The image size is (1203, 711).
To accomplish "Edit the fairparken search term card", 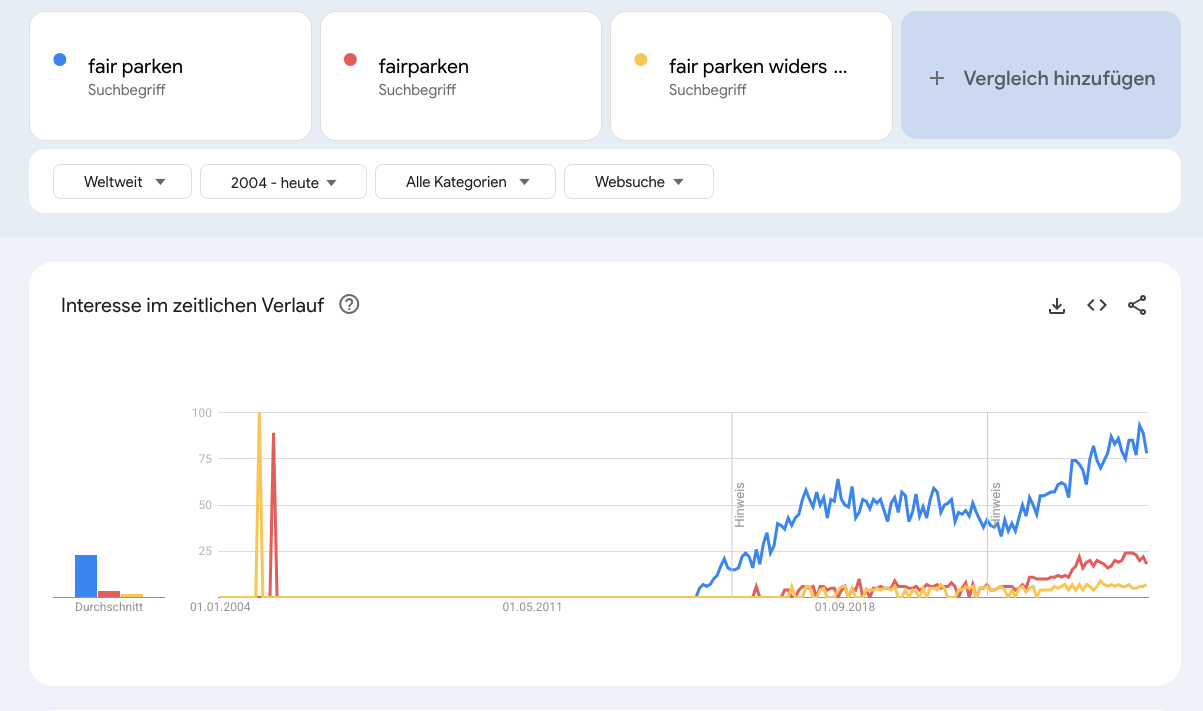I will 424,67.
